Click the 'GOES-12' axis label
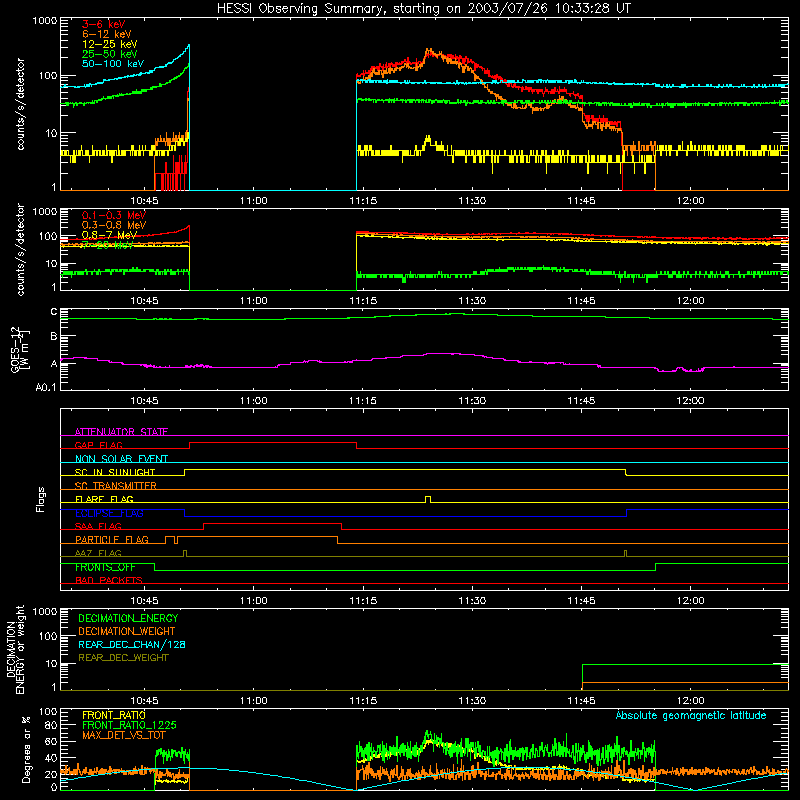Viewport: 800px width, 800px height. tap(16, 349)
